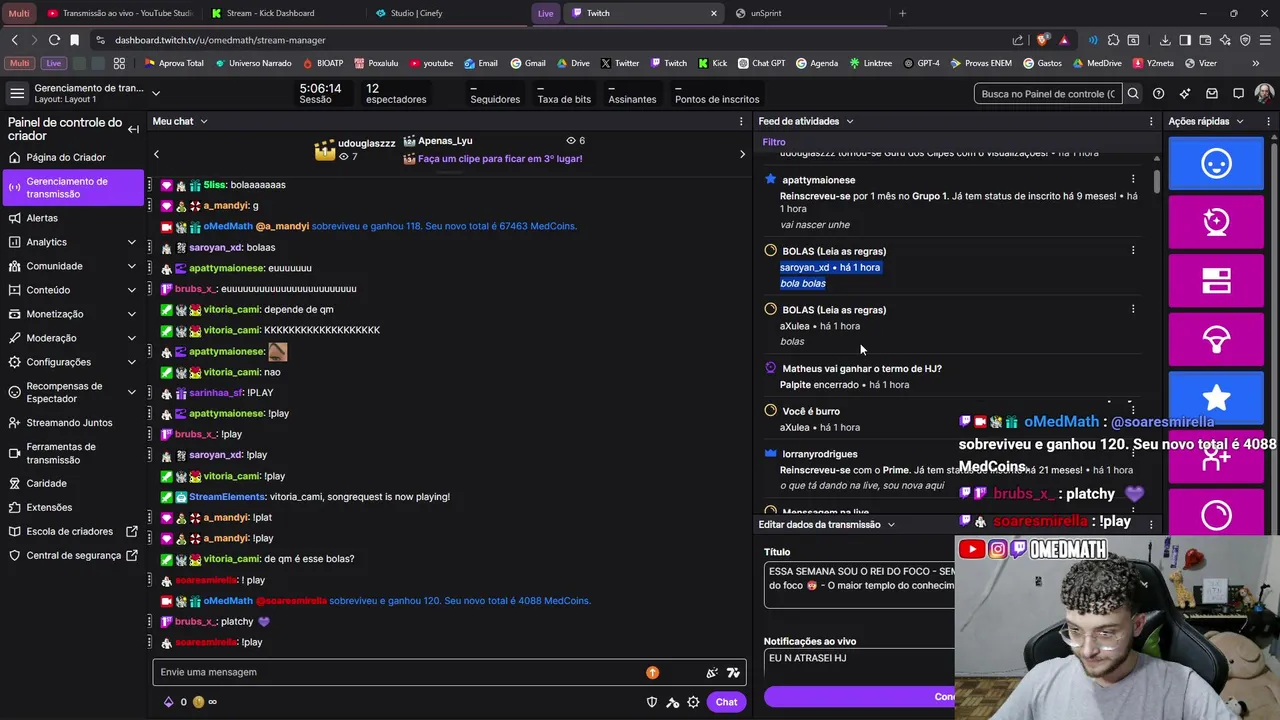Viewport: 1280px width, 720px height.
Task: Open the help question mark icon in header
Action: tap(1158, 93)
